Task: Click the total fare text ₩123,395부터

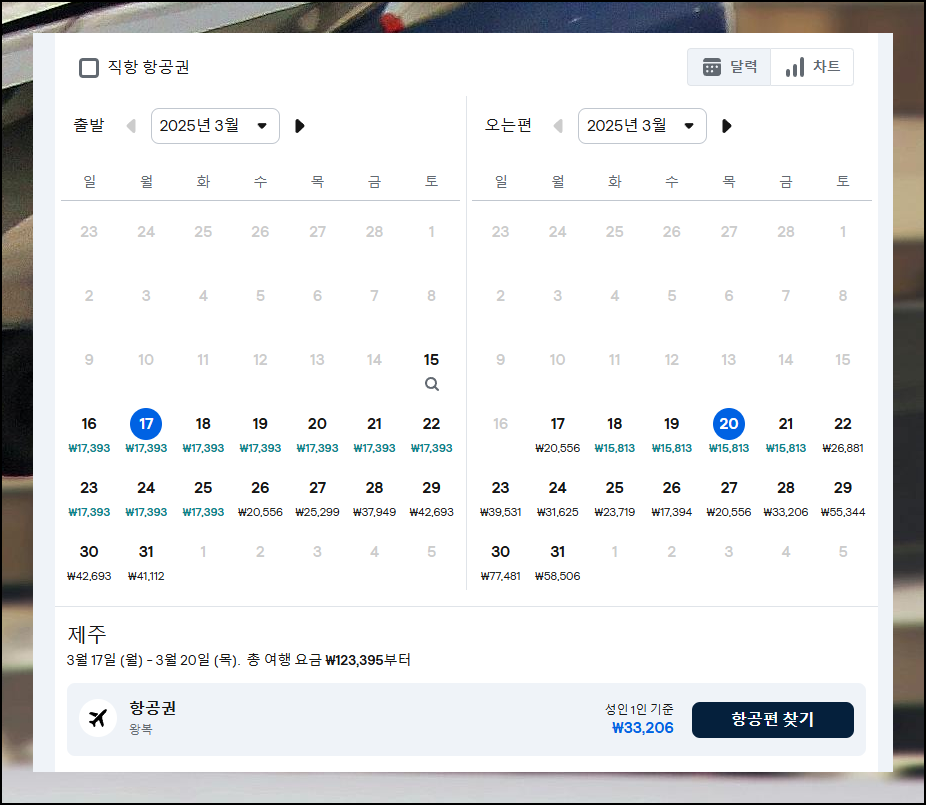Action: 368,660
